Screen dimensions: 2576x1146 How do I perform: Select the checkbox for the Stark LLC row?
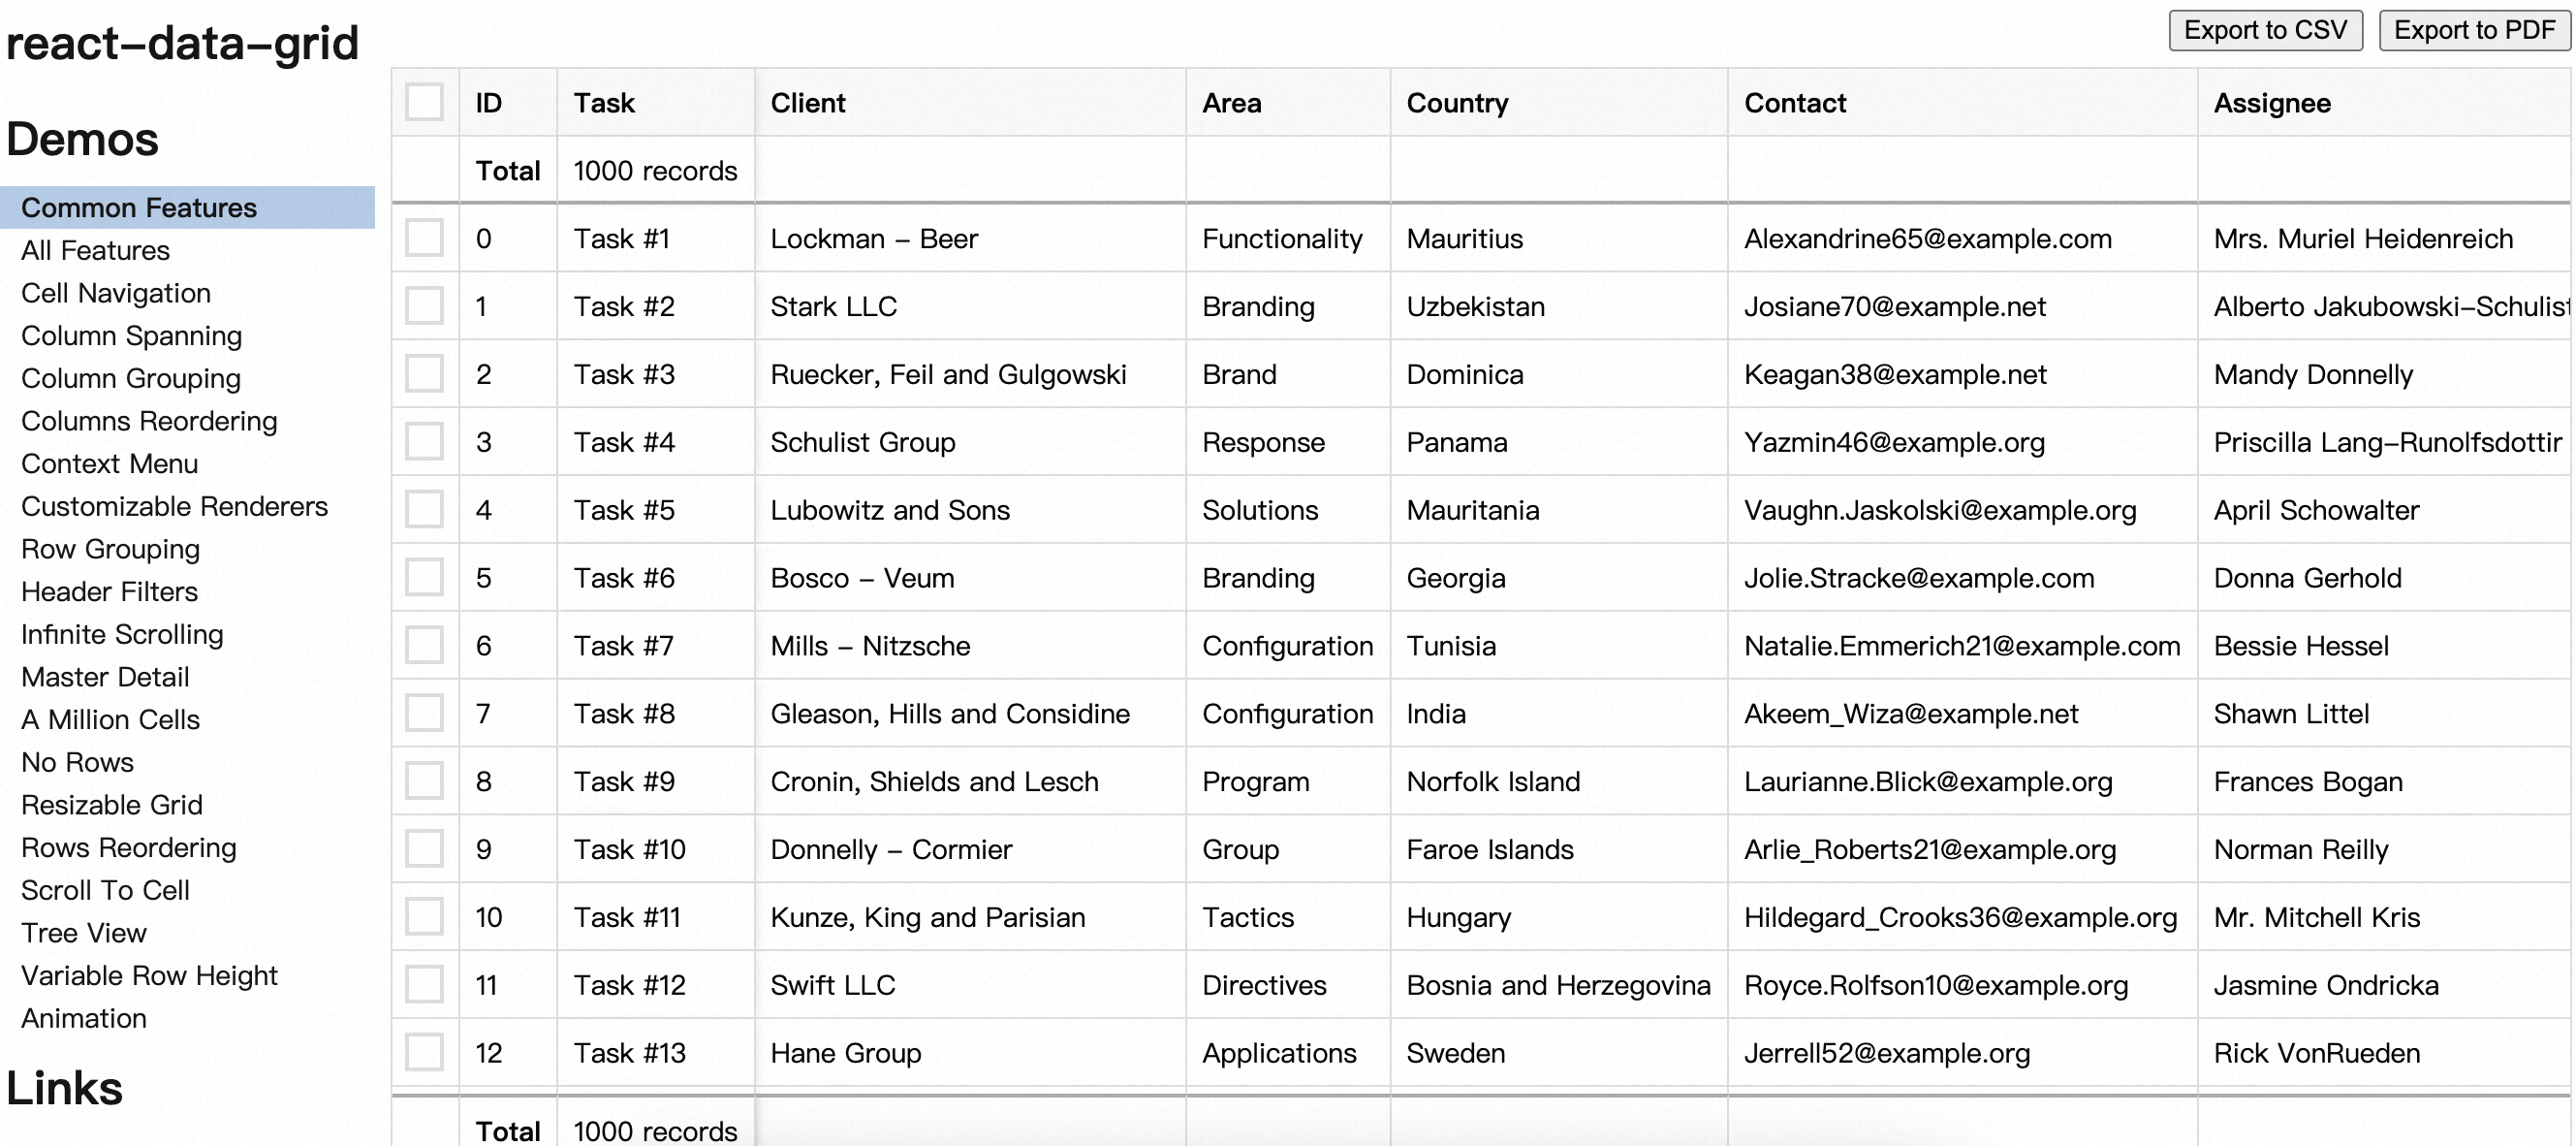tap(424, 306)
